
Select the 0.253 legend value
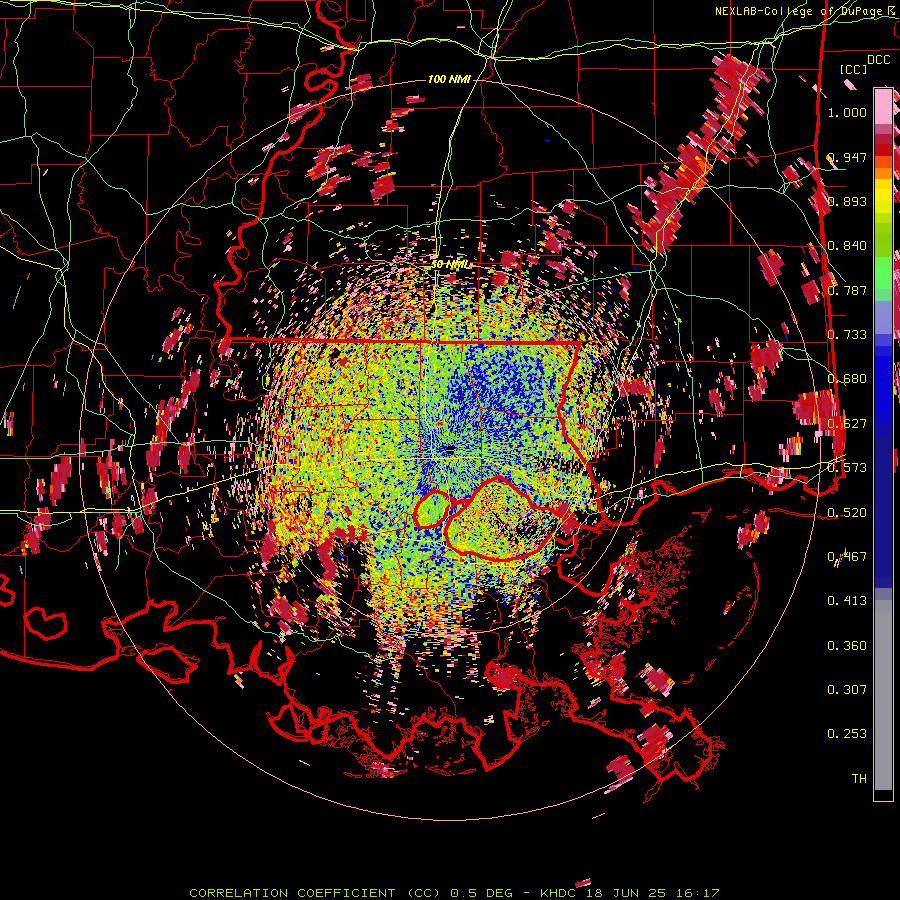click(847, 734)
